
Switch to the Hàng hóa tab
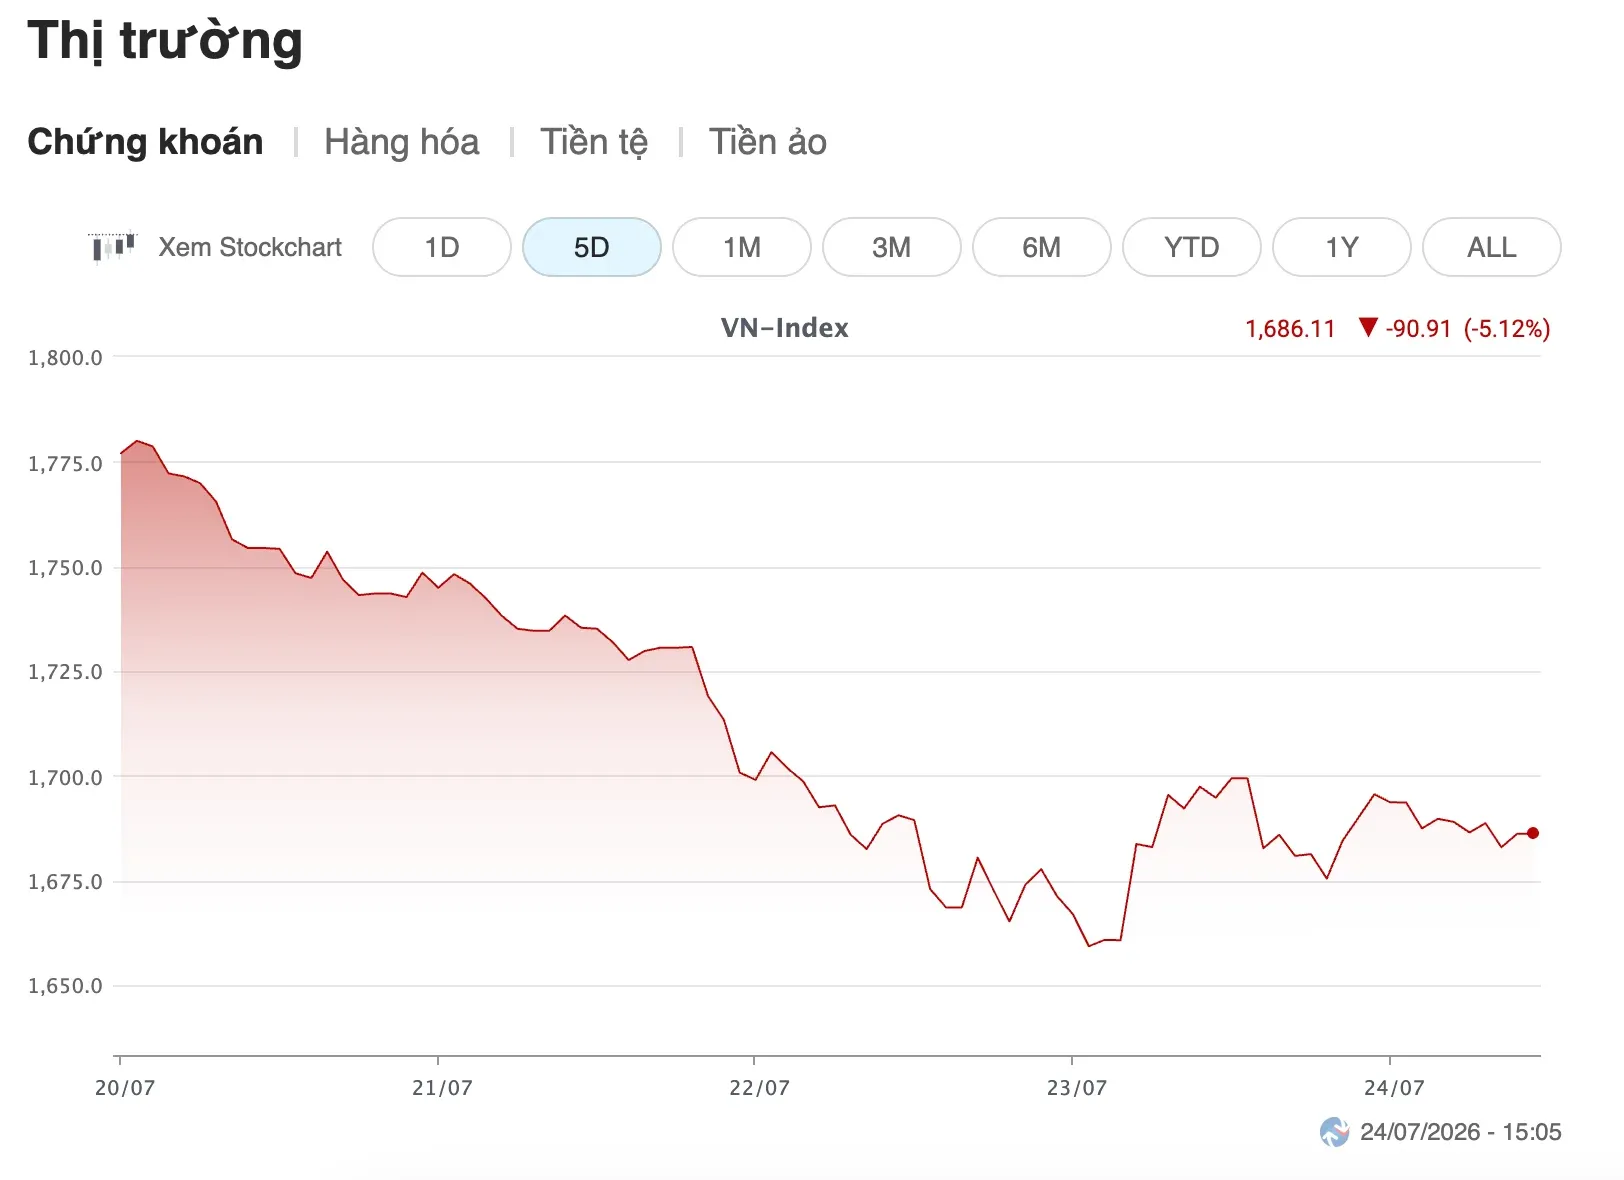click(402, 142)
